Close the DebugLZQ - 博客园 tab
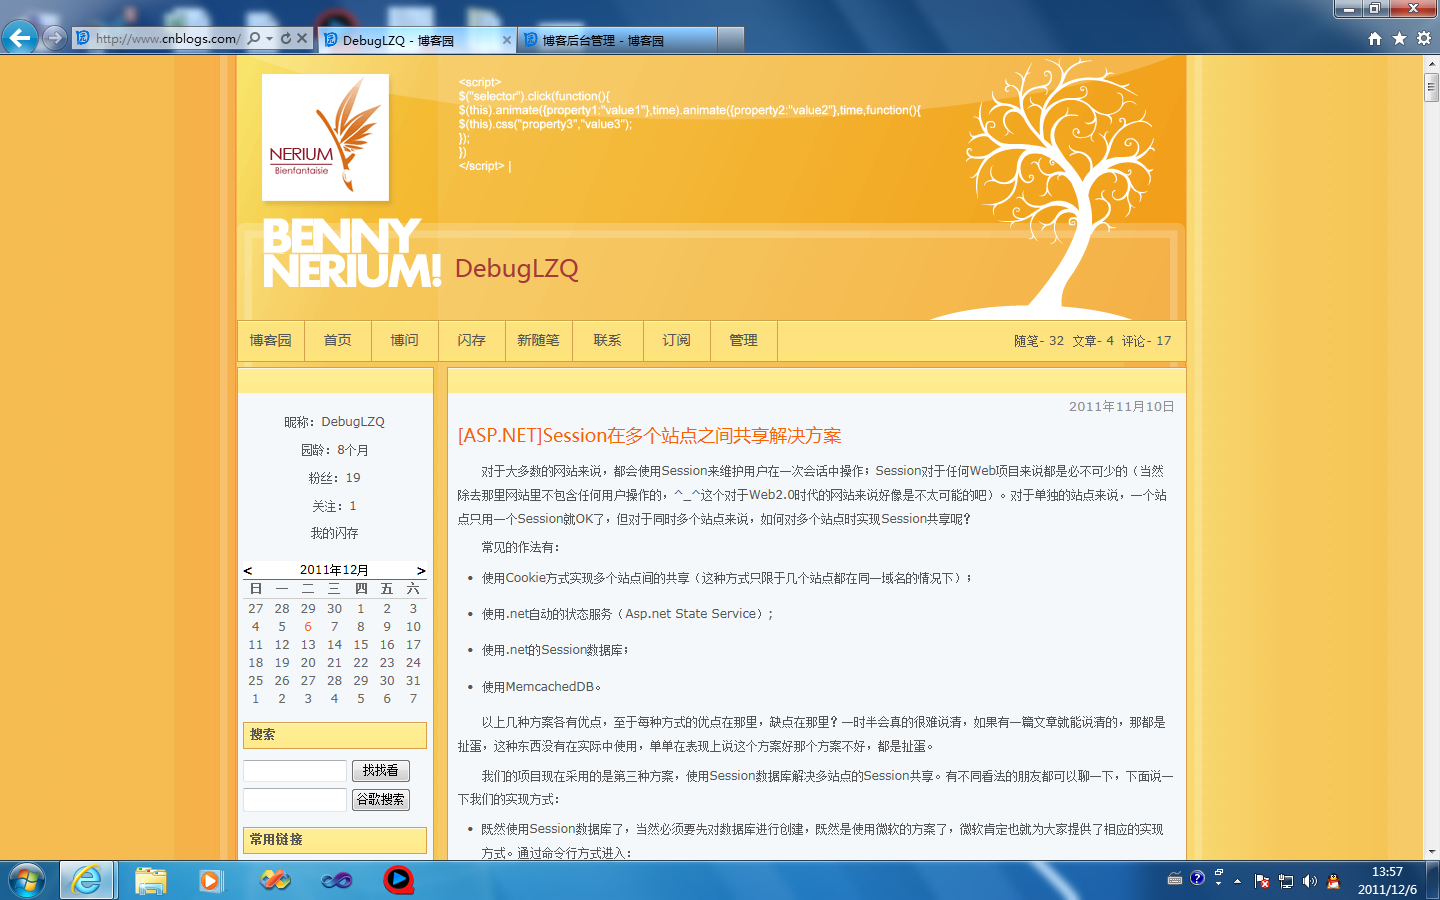1440x900 pixels. (x=506, y=40)
